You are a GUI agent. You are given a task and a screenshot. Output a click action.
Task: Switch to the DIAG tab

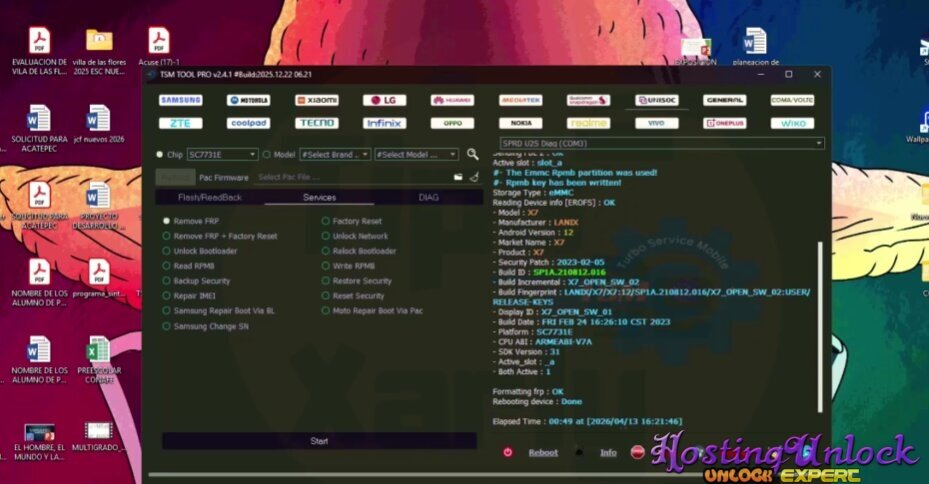tap(428, 197)
